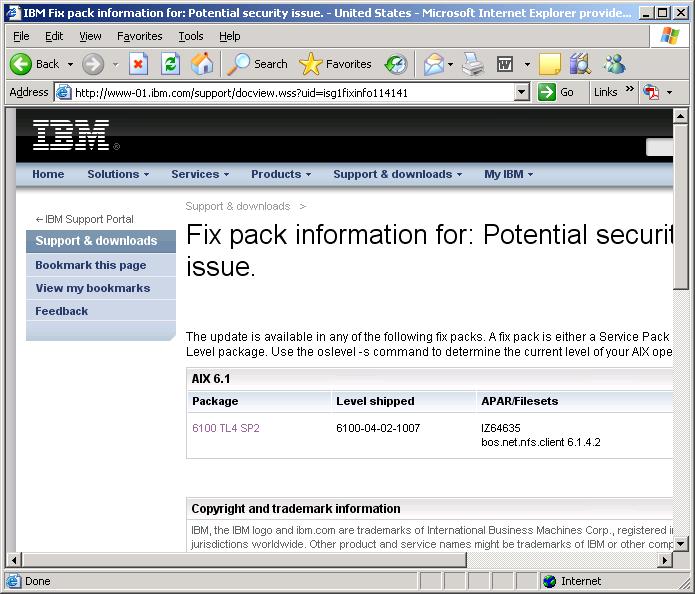The image size is (695, 594).
Task: Click the Support & downloads breadcrumb
Action: point(238,206)
